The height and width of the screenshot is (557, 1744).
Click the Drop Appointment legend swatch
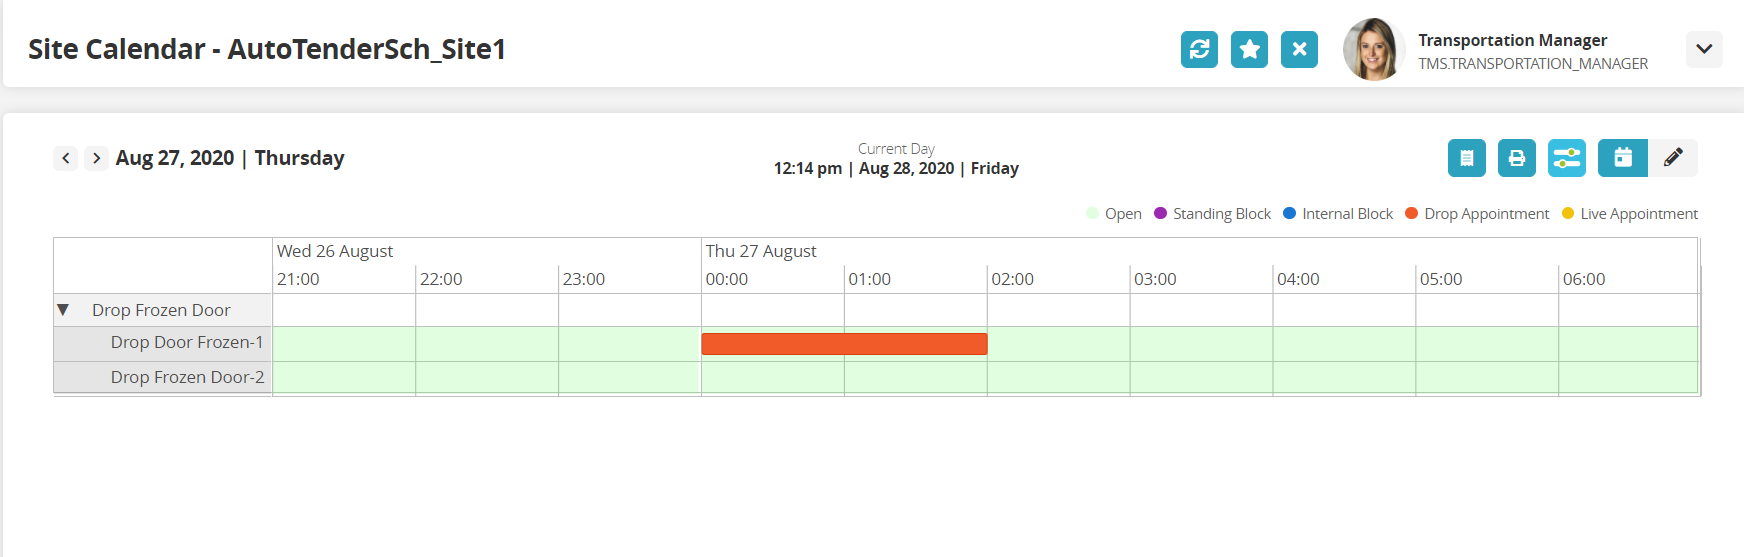point(1412,213)
